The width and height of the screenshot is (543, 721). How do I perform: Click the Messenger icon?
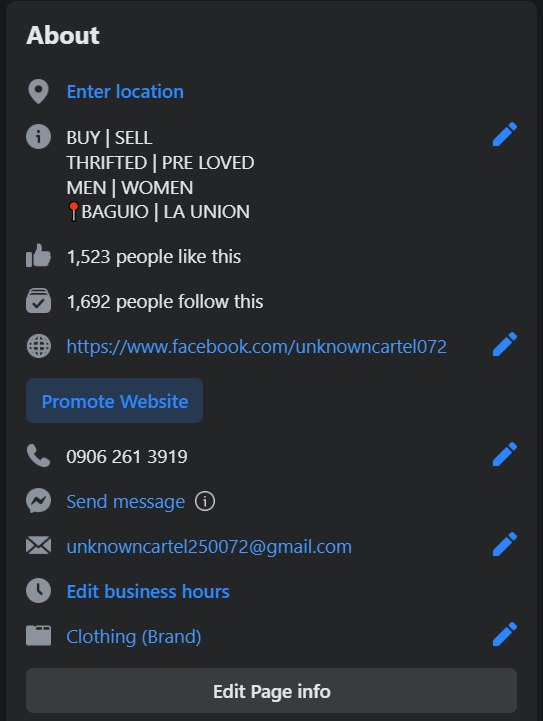[39, 500]
